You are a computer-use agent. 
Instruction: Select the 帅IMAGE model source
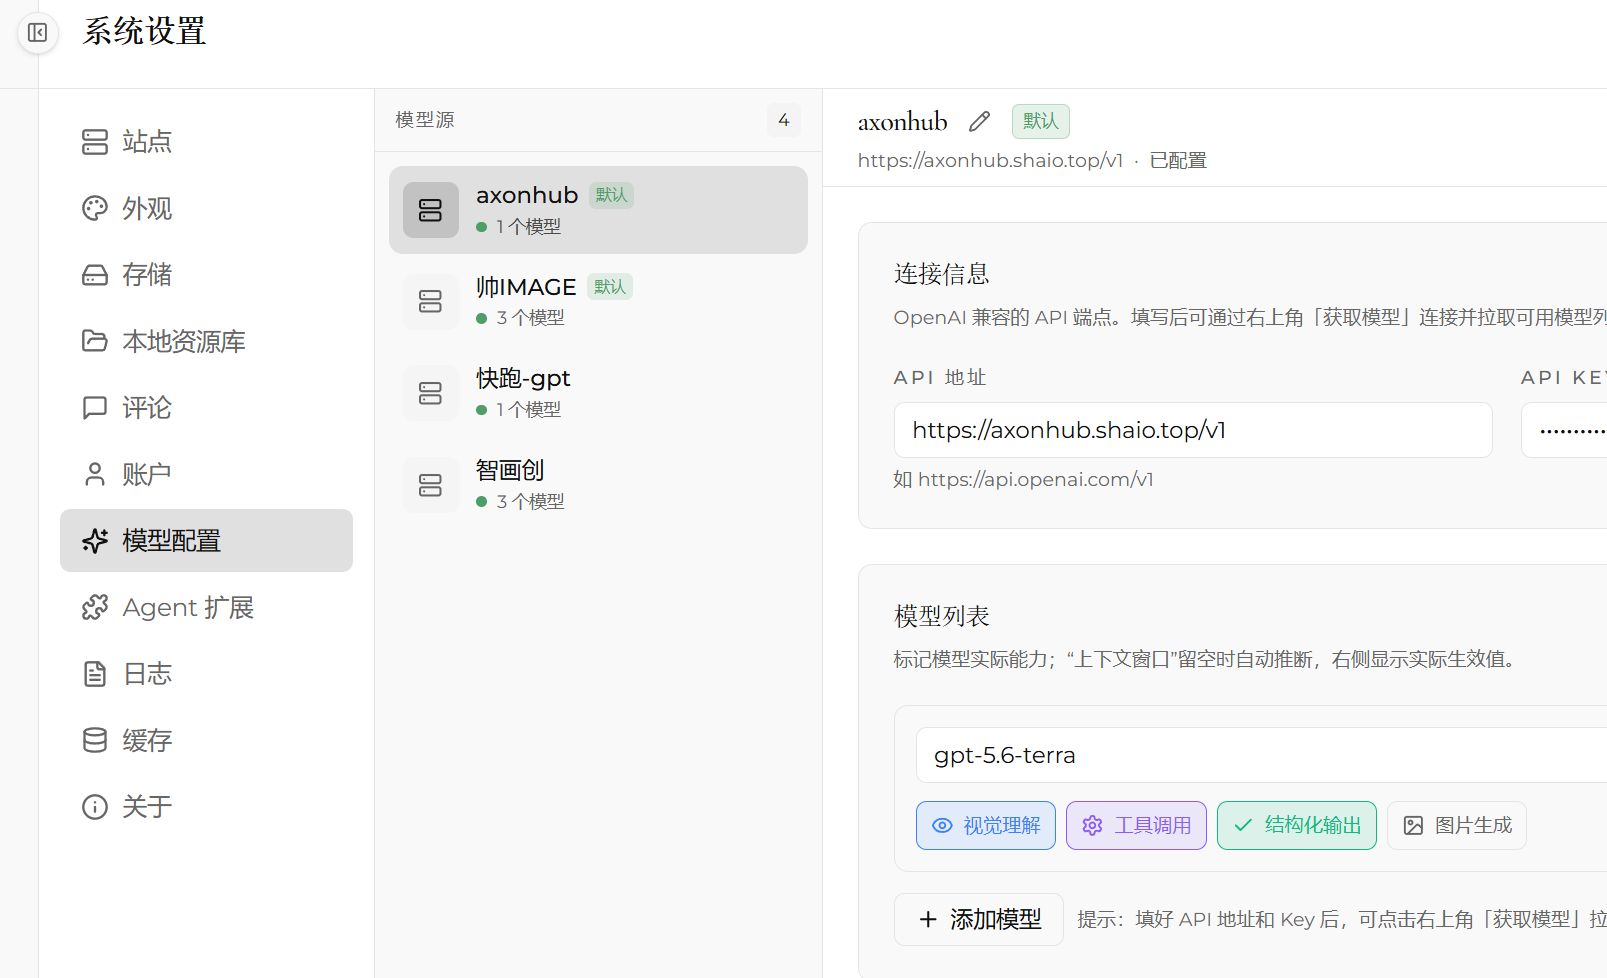click(x=598, y=301)
